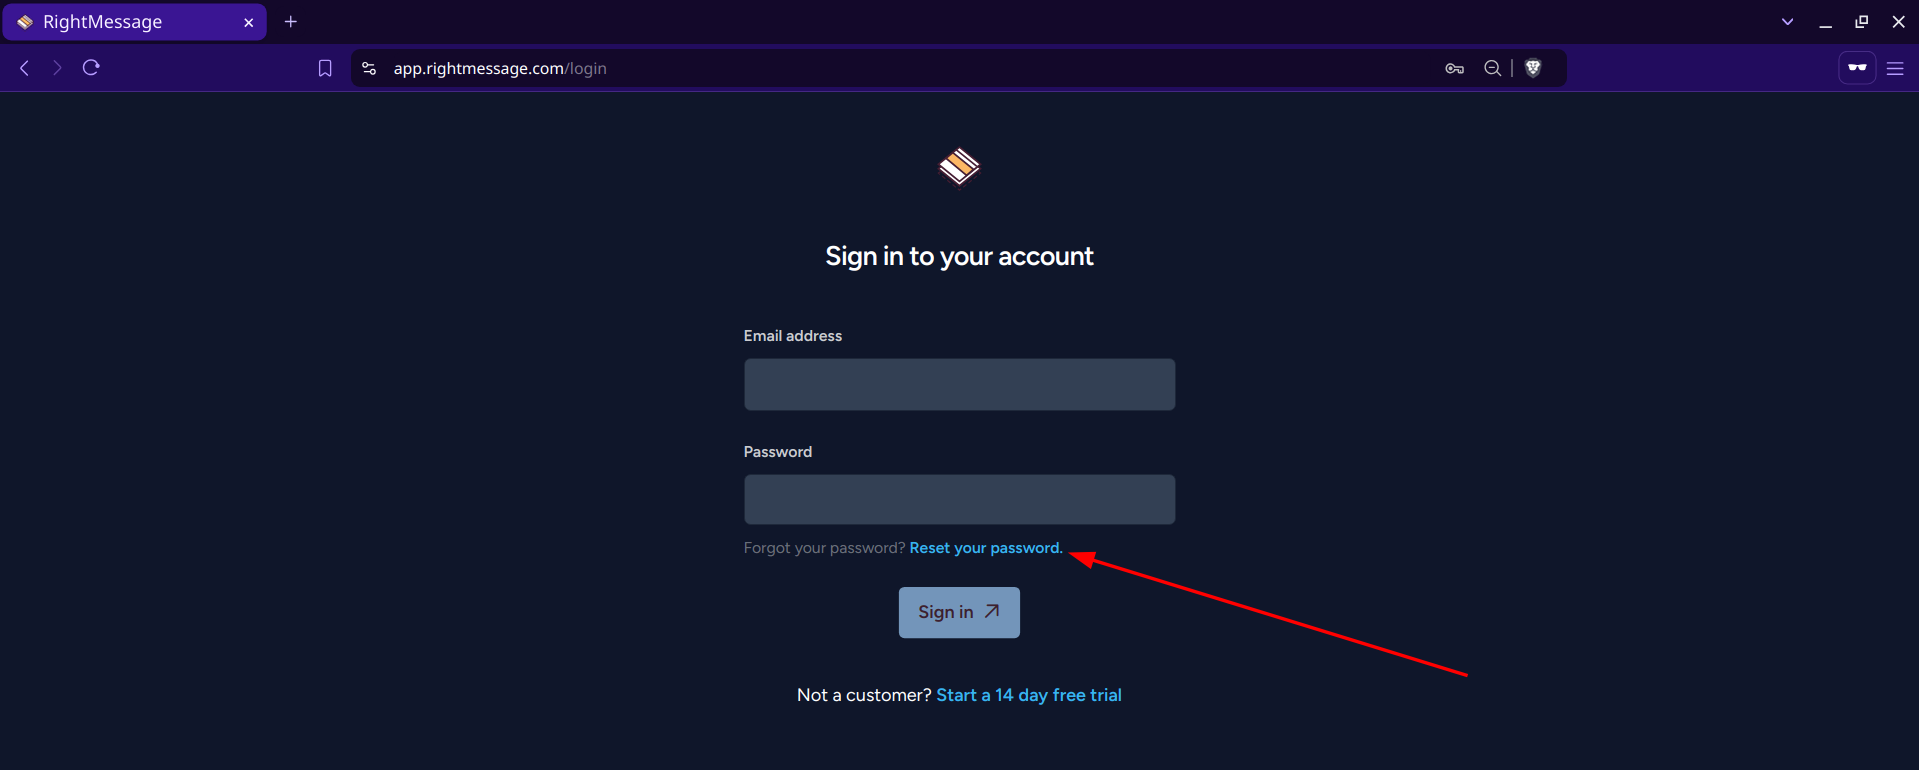The height and width of the screenshot is (770, 1919).
Task: Start a 14 day free trial
Action: tap(1028, 695)
